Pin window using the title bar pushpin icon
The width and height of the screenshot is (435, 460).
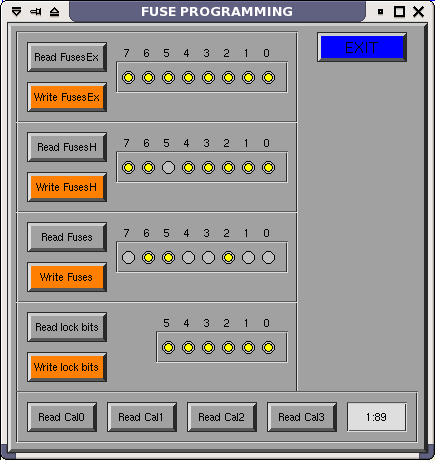36,12
